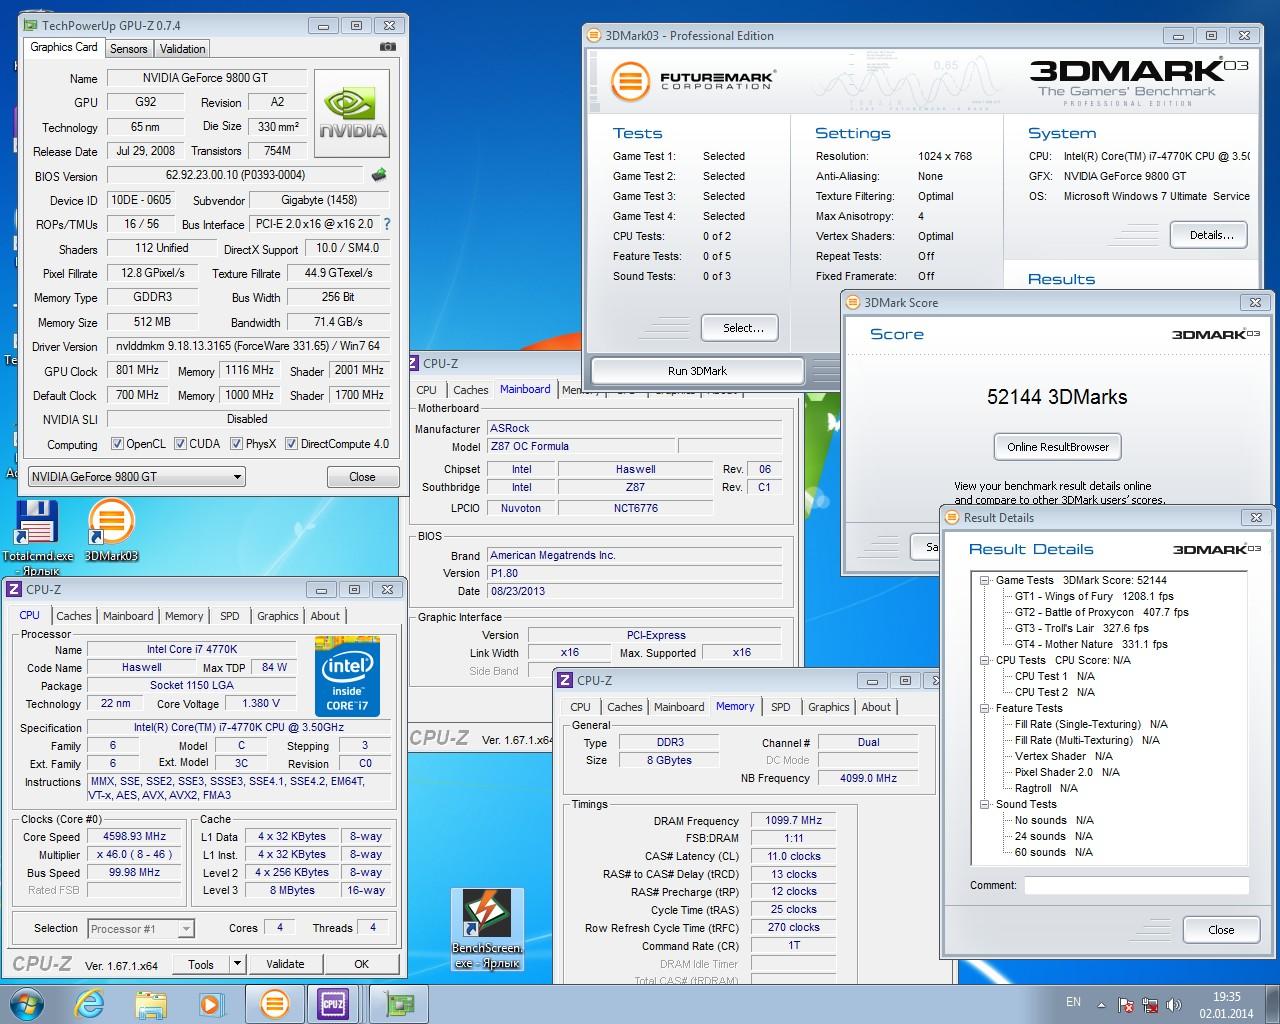Open About tab in the Memory window

[876, 707]
